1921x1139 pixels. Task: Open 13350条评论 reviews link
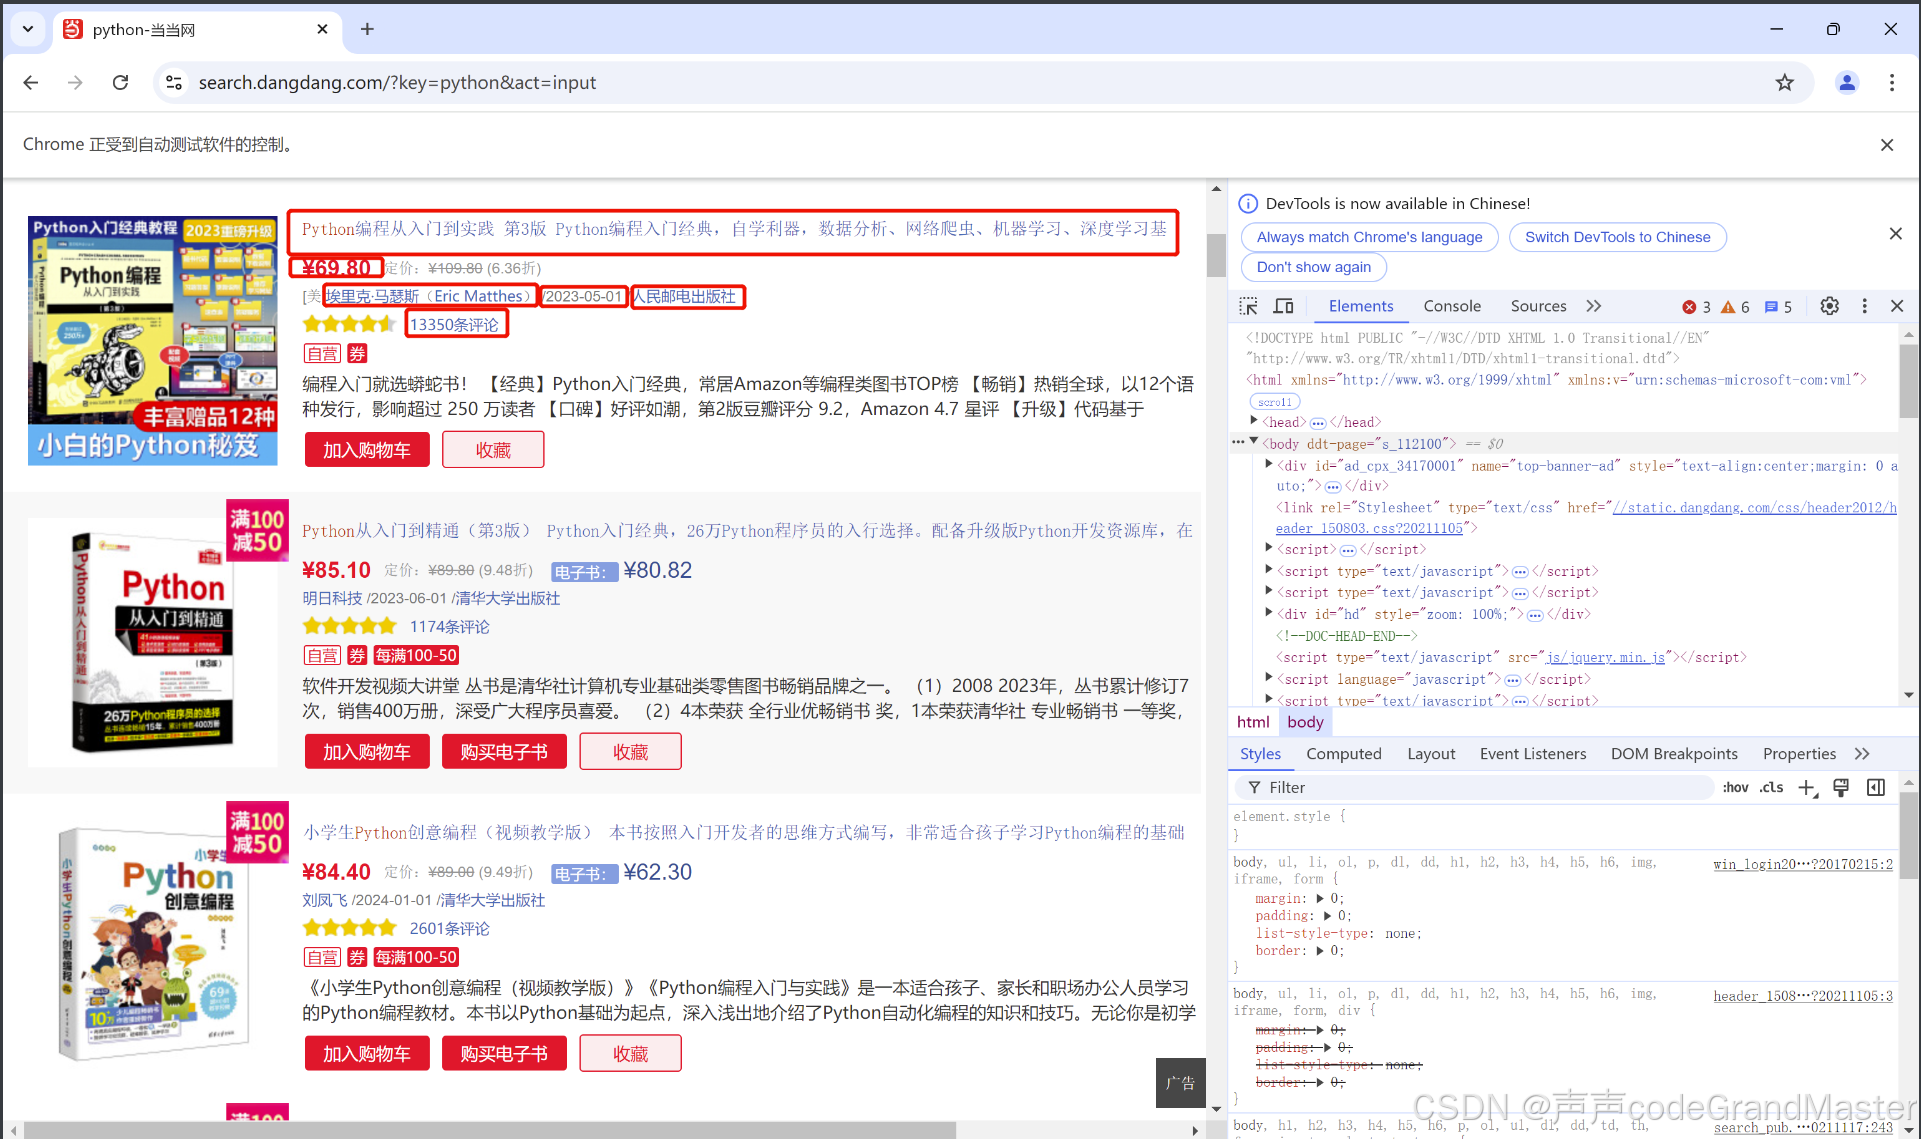click(454, 324)
